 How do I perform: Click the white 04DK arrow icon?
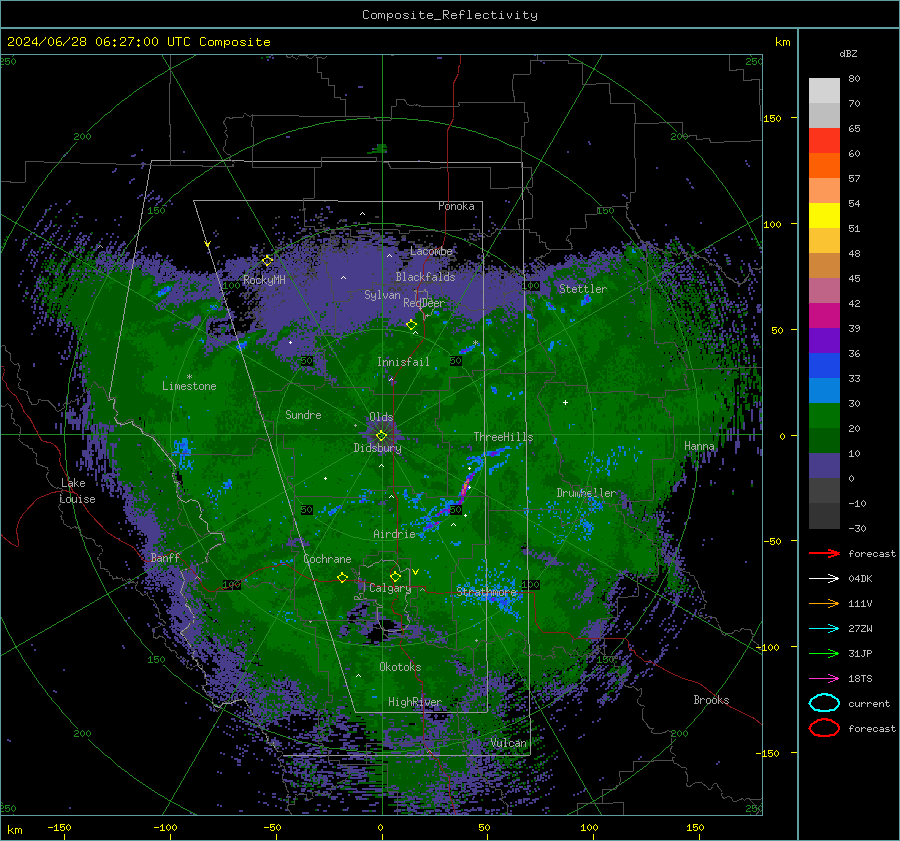[x=824, y=578]
